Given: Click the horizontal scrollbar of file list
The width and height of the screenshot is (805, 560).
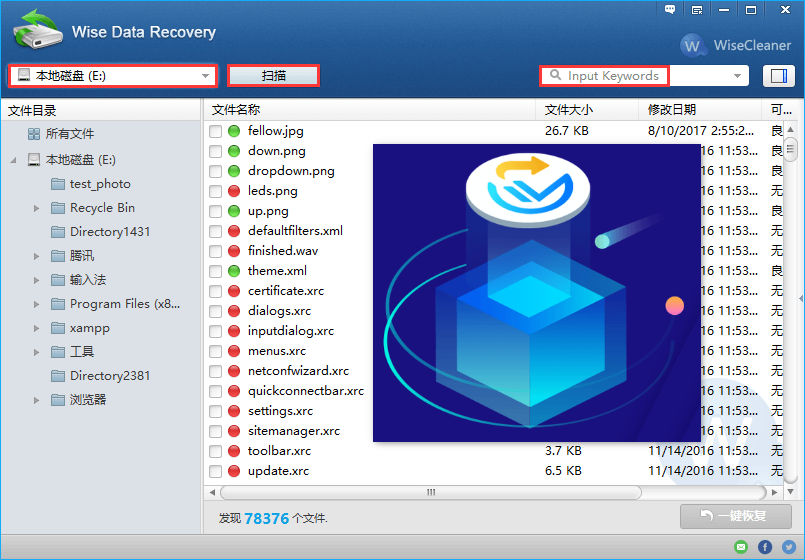Looking at the screenshot, I should 430,492.
